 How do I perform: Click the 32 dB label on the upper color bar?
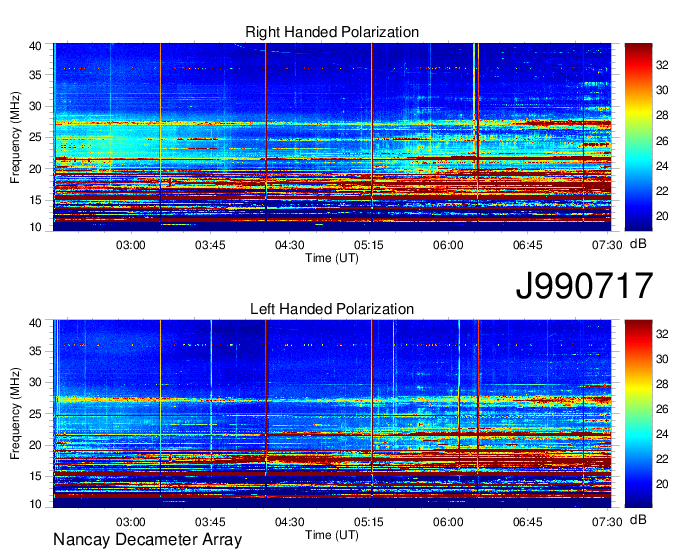(x=662, y=65)
